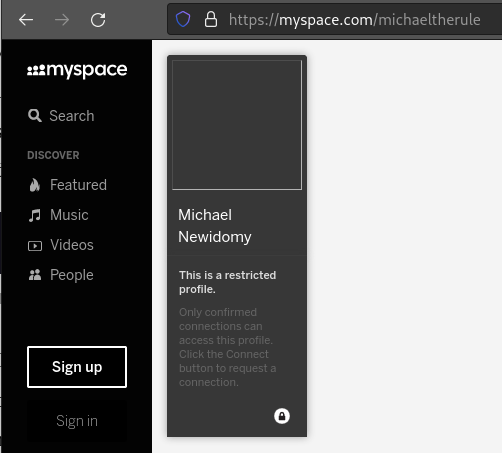Image resolution: width=502 pixels, height=453 pixels.
Task: Click the flame icon next to Featured
Action: pyautogui.click(x=35, y=185)
